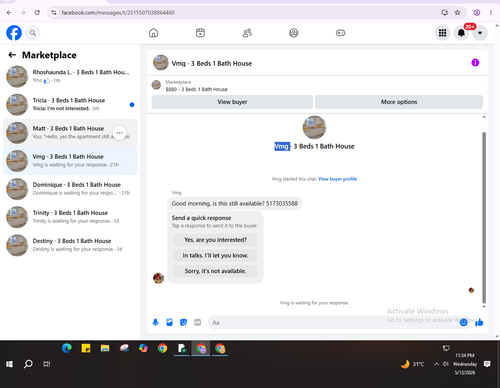The height and width of the screenshot is (388, 500).
Task: Send quick reply 'Yes, are you interested?'
Action: point(215,240)
